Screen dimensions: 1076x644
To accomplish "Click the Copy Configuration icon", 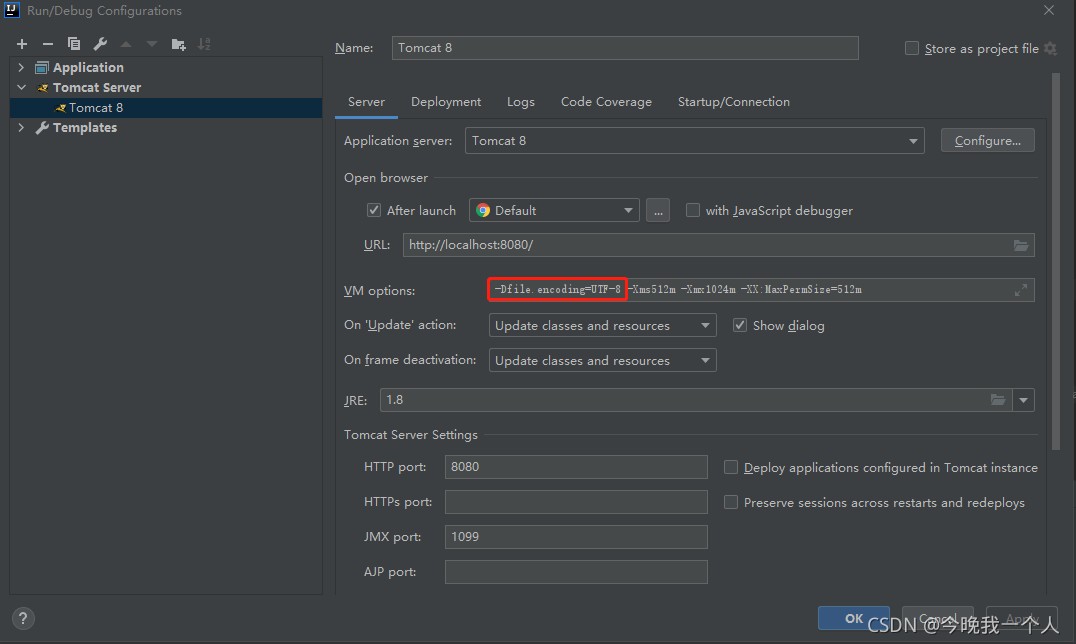I will pos(74,44).
